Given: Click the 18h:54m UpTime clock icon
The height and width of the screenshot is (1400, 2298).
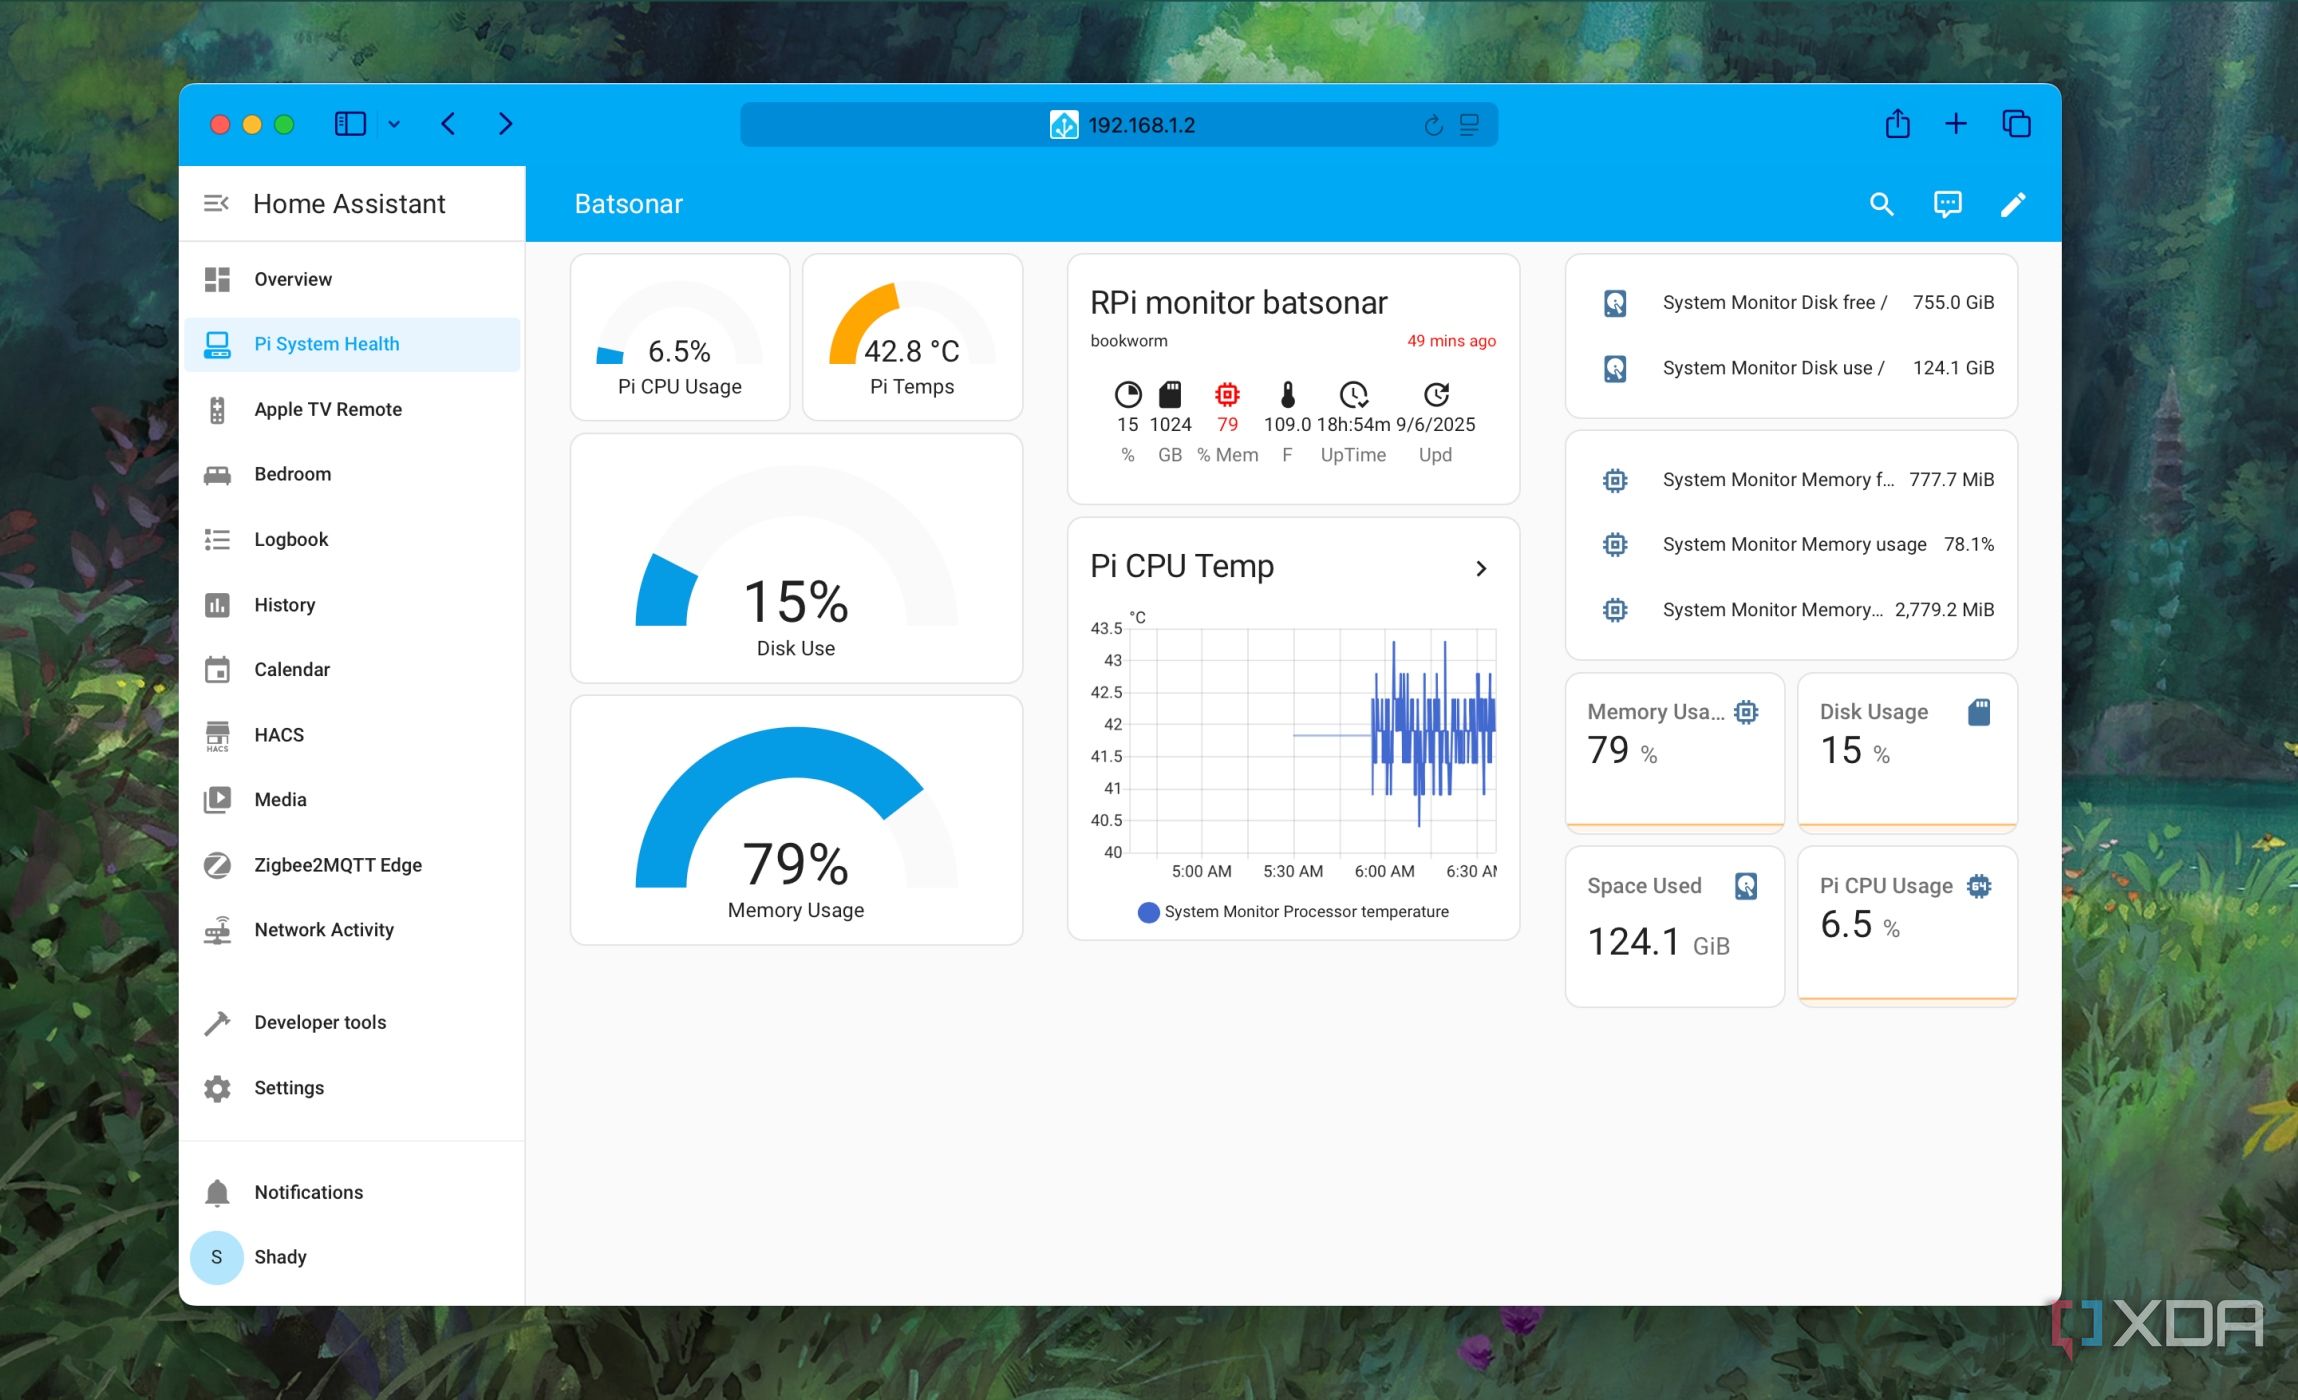Looking at the screenshot, I should click(x=1353, y=394).
